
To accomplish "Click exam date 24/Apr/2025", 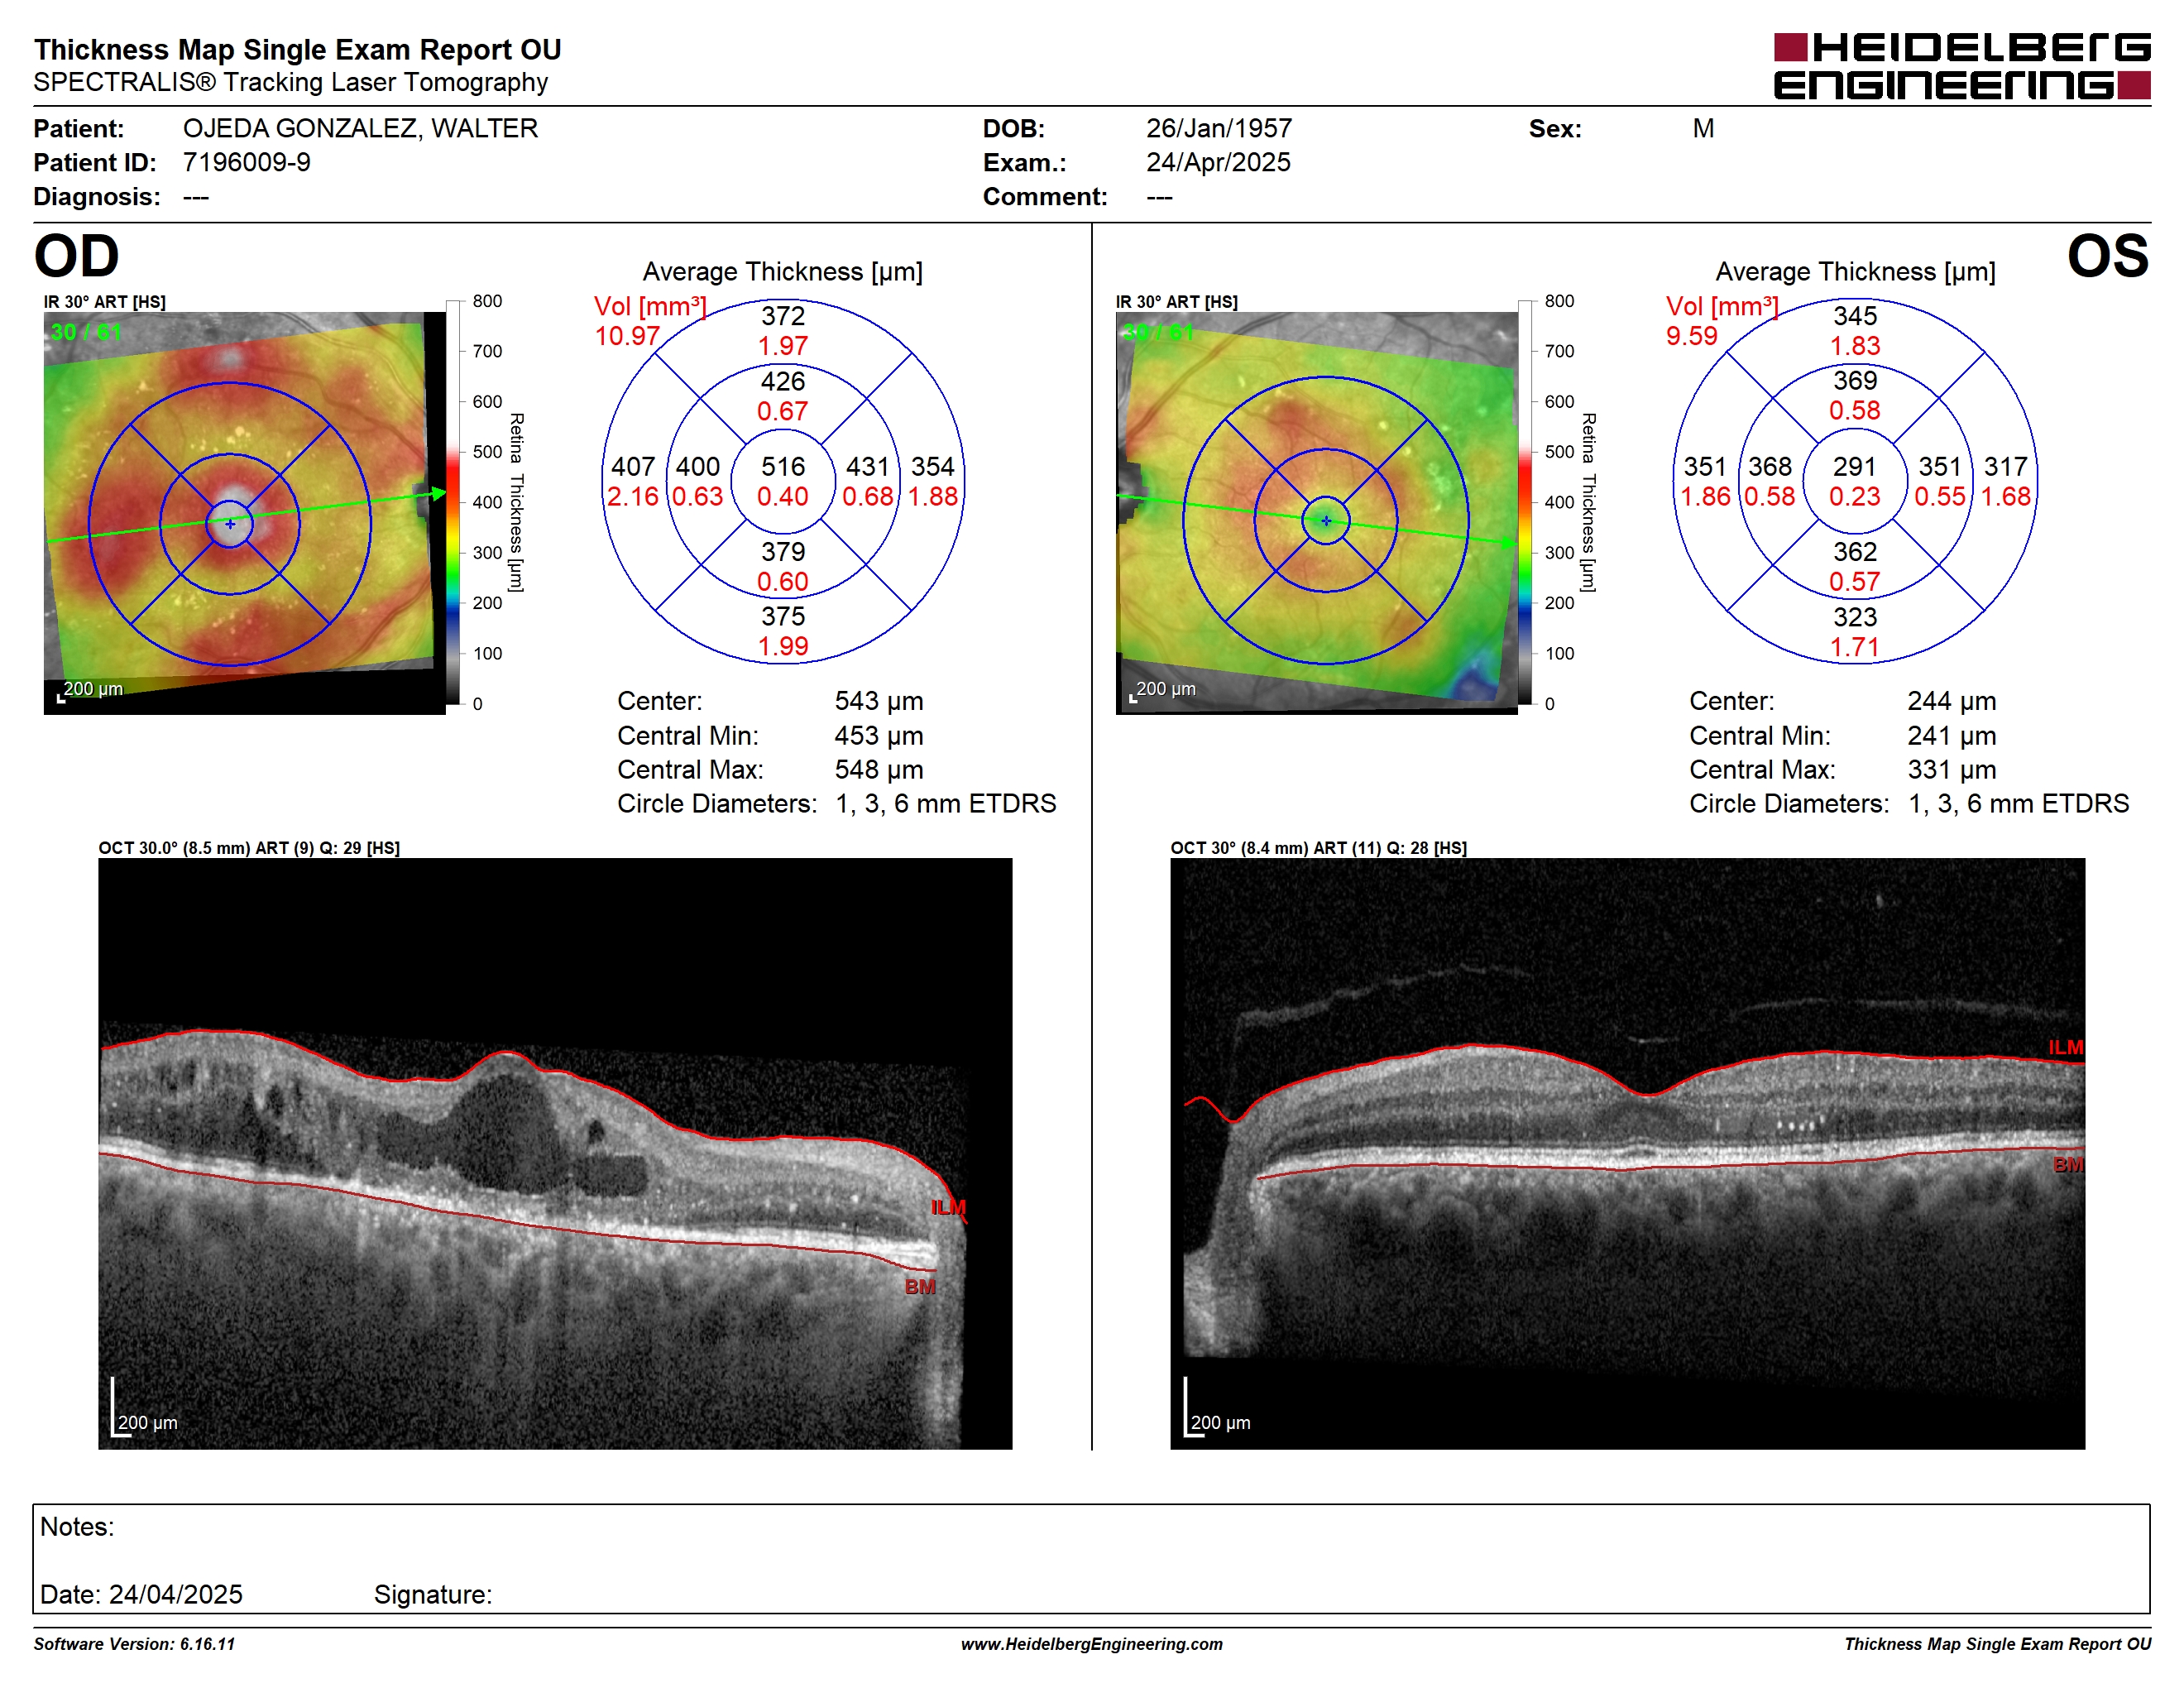I will tap(1217, 162).
